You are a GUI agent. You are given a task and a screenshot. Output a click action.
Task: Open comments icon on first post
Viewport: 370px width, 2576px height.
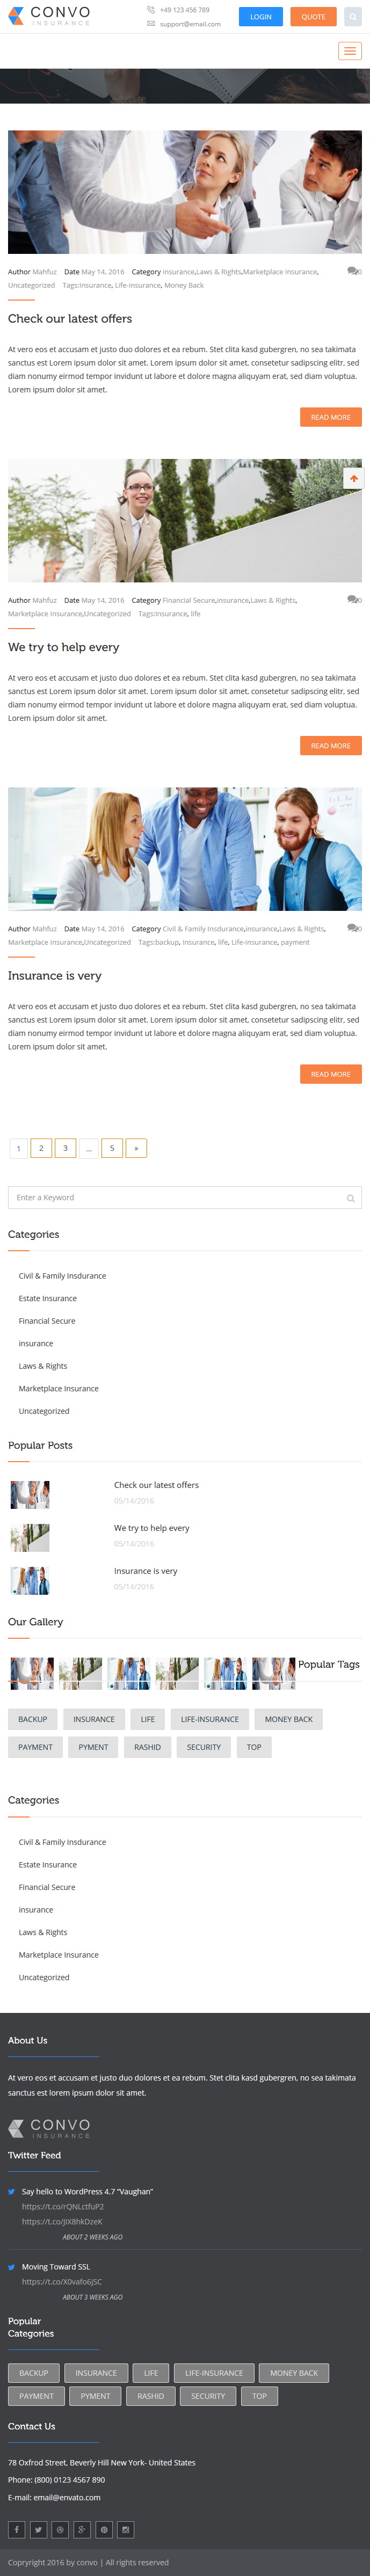353,271
